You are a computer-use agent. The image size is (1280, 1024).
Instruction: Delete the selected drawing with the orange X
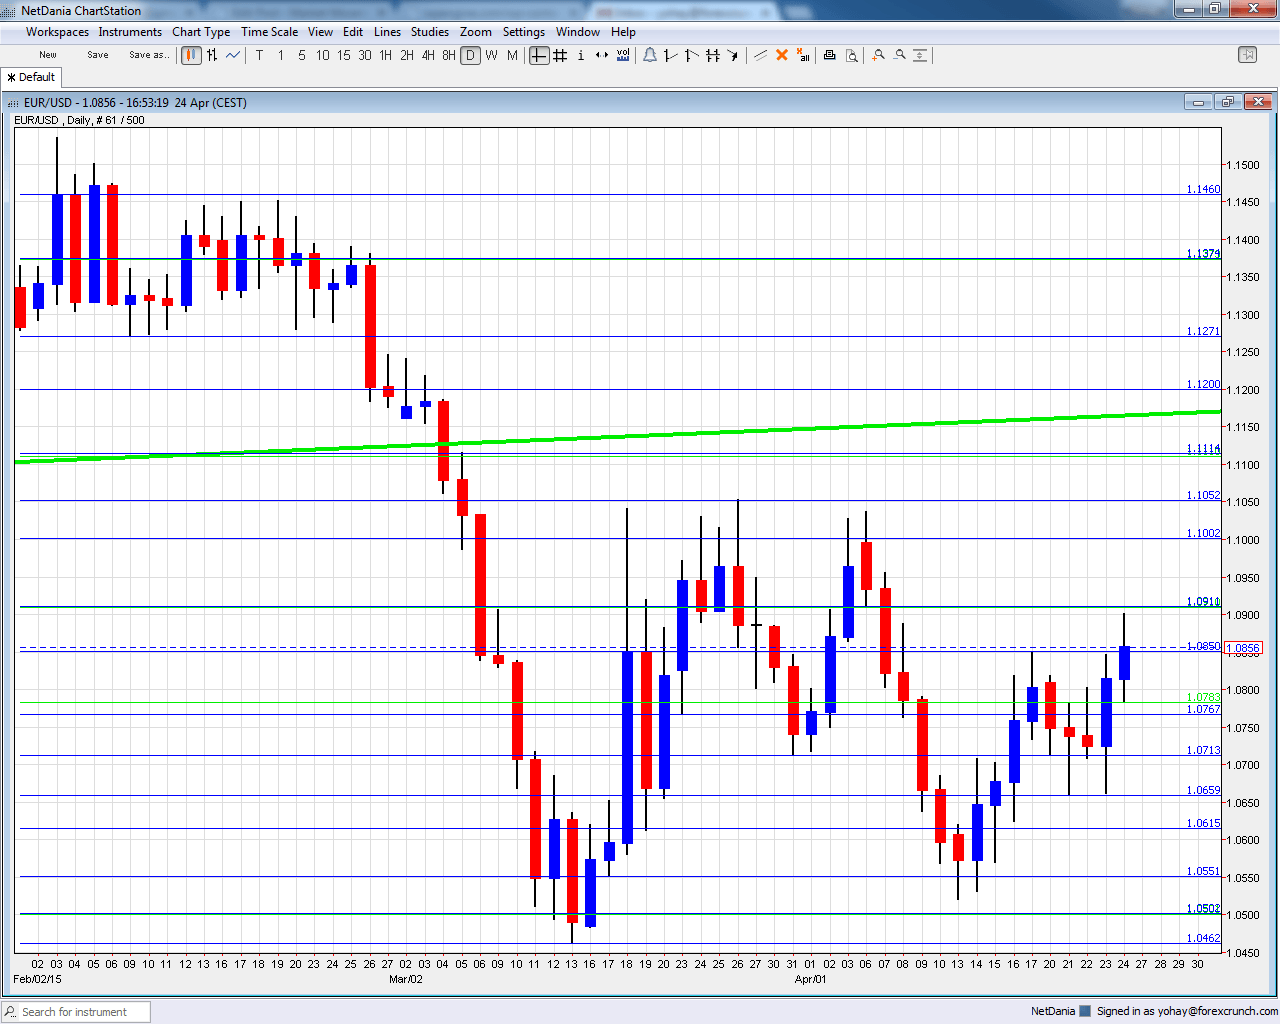782,55
